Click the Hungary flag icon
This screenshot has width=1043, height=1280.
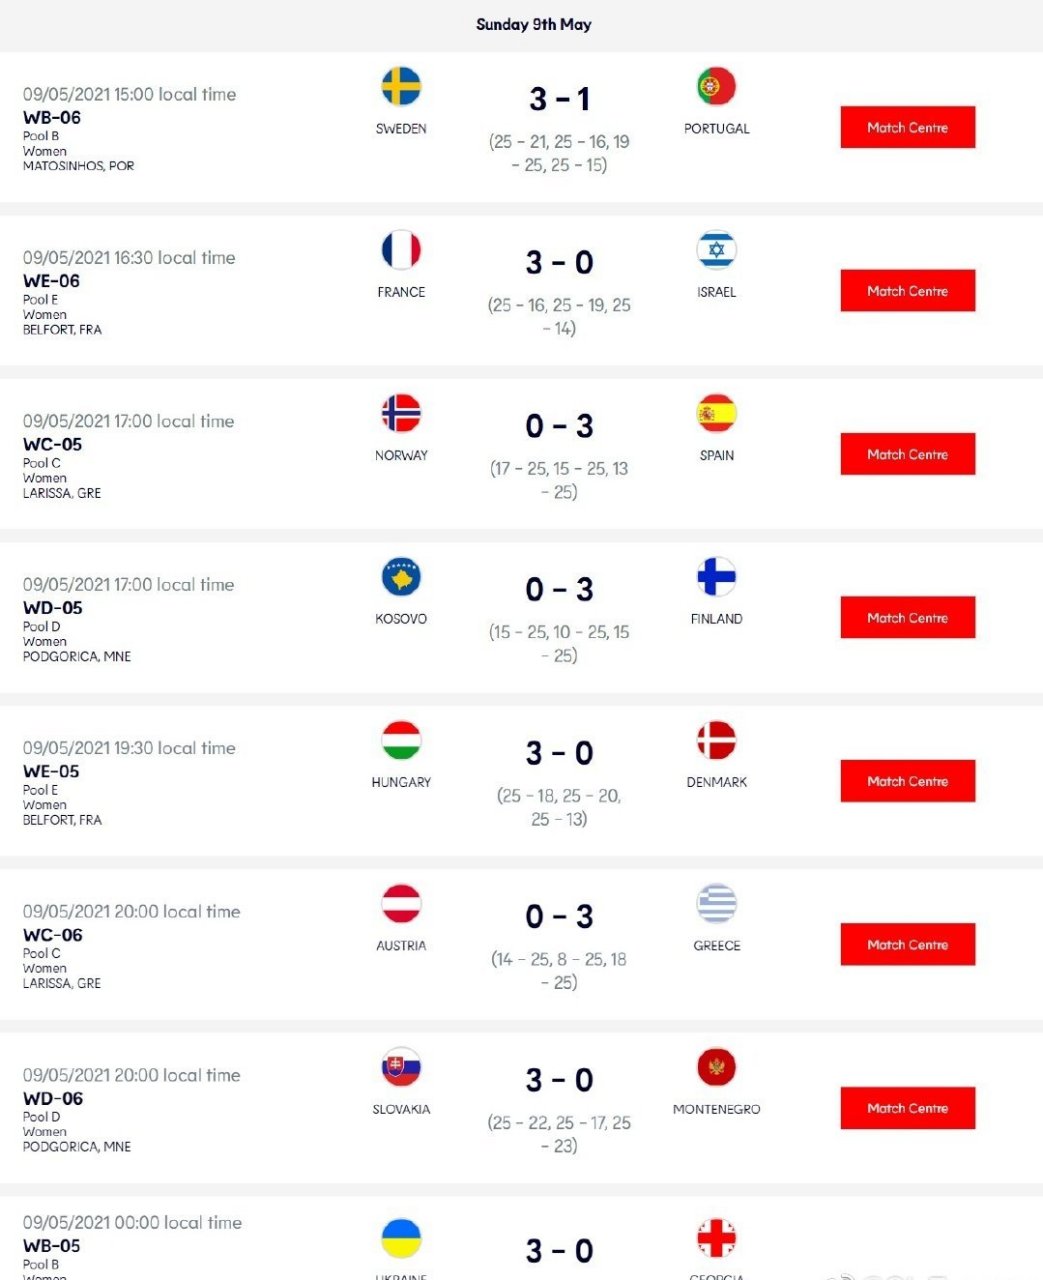coord(401,740)
